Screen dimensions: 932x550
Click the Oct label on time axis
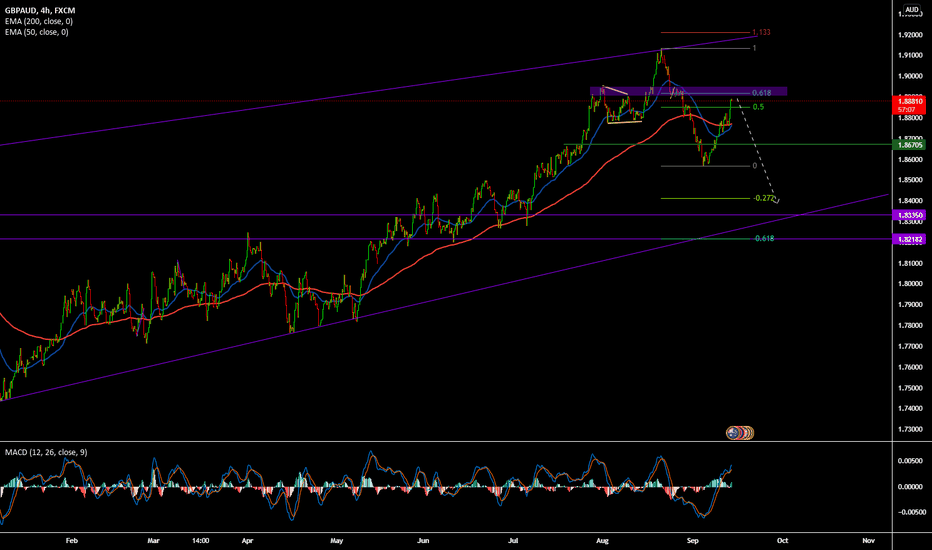(x=783, y=540)
